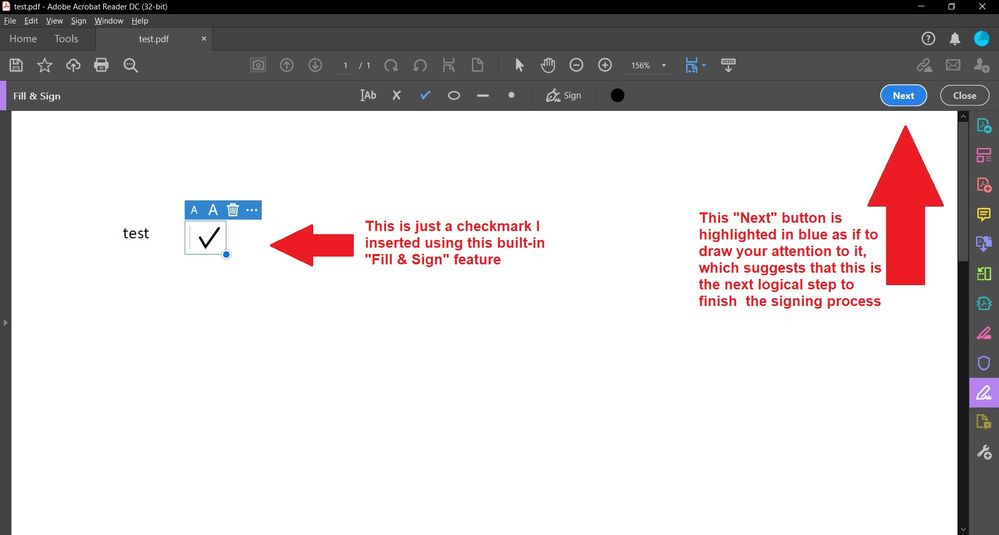The width and height of the screenshot is (999, 535).
Task: Click the Save file icon
Action: coord(16,65)
